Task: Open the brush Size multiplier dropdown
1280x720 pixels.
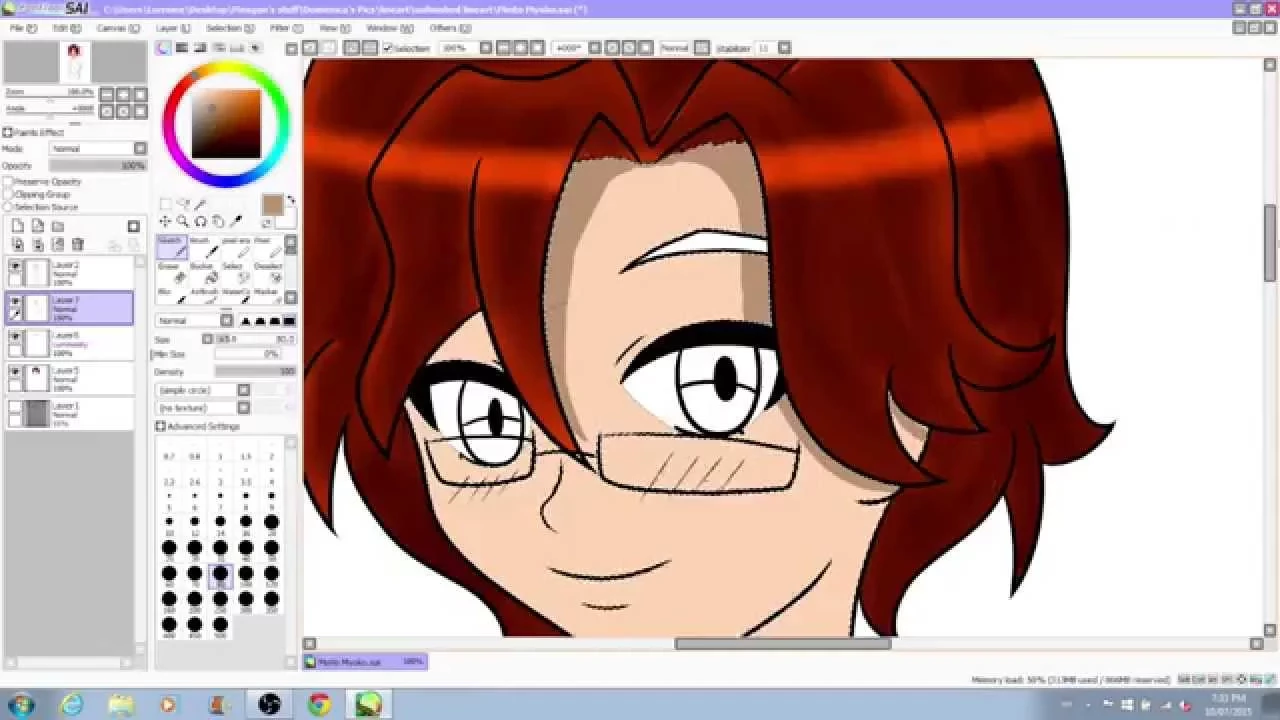Action: tap(208, 339)
